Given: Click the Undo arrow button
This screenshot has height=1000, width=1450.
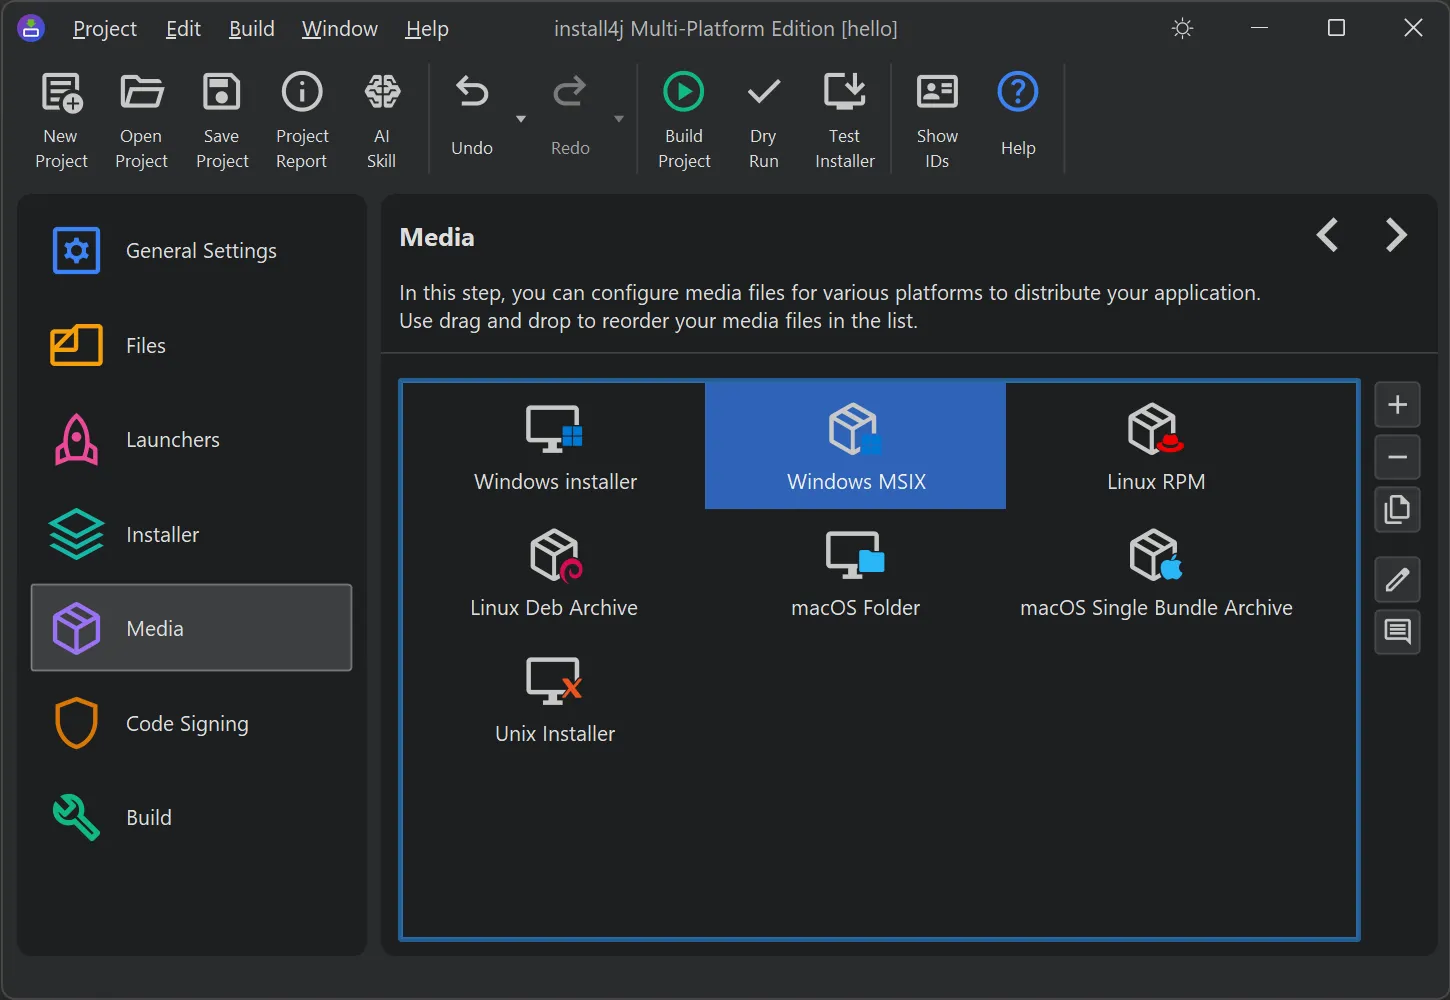Looking at the screenshot, I should 472,93.
